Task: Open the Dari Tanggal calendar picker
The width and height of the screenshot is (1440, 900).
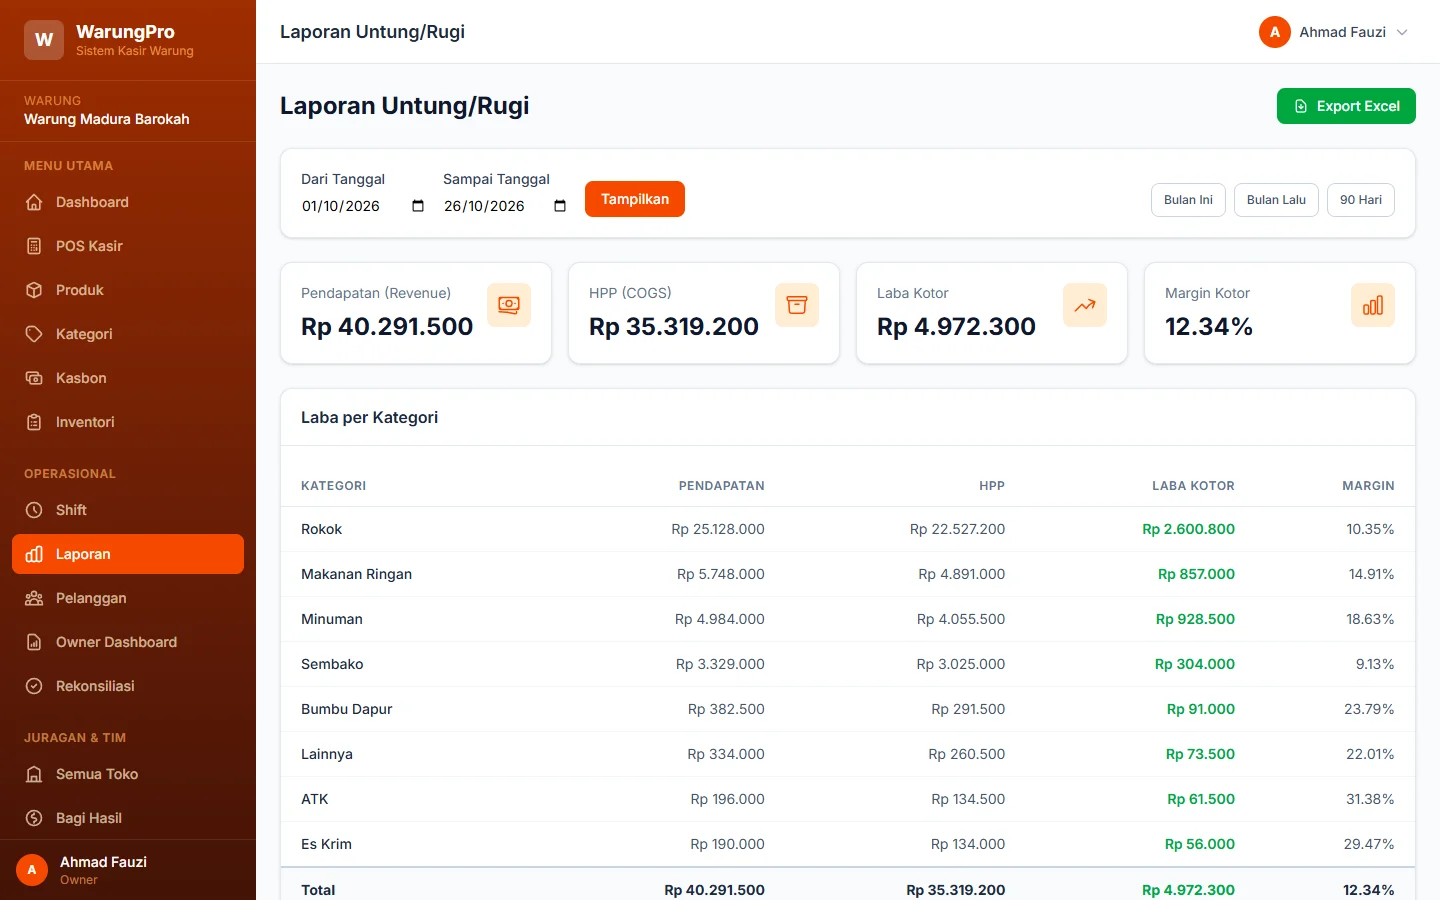Action: 418,206
